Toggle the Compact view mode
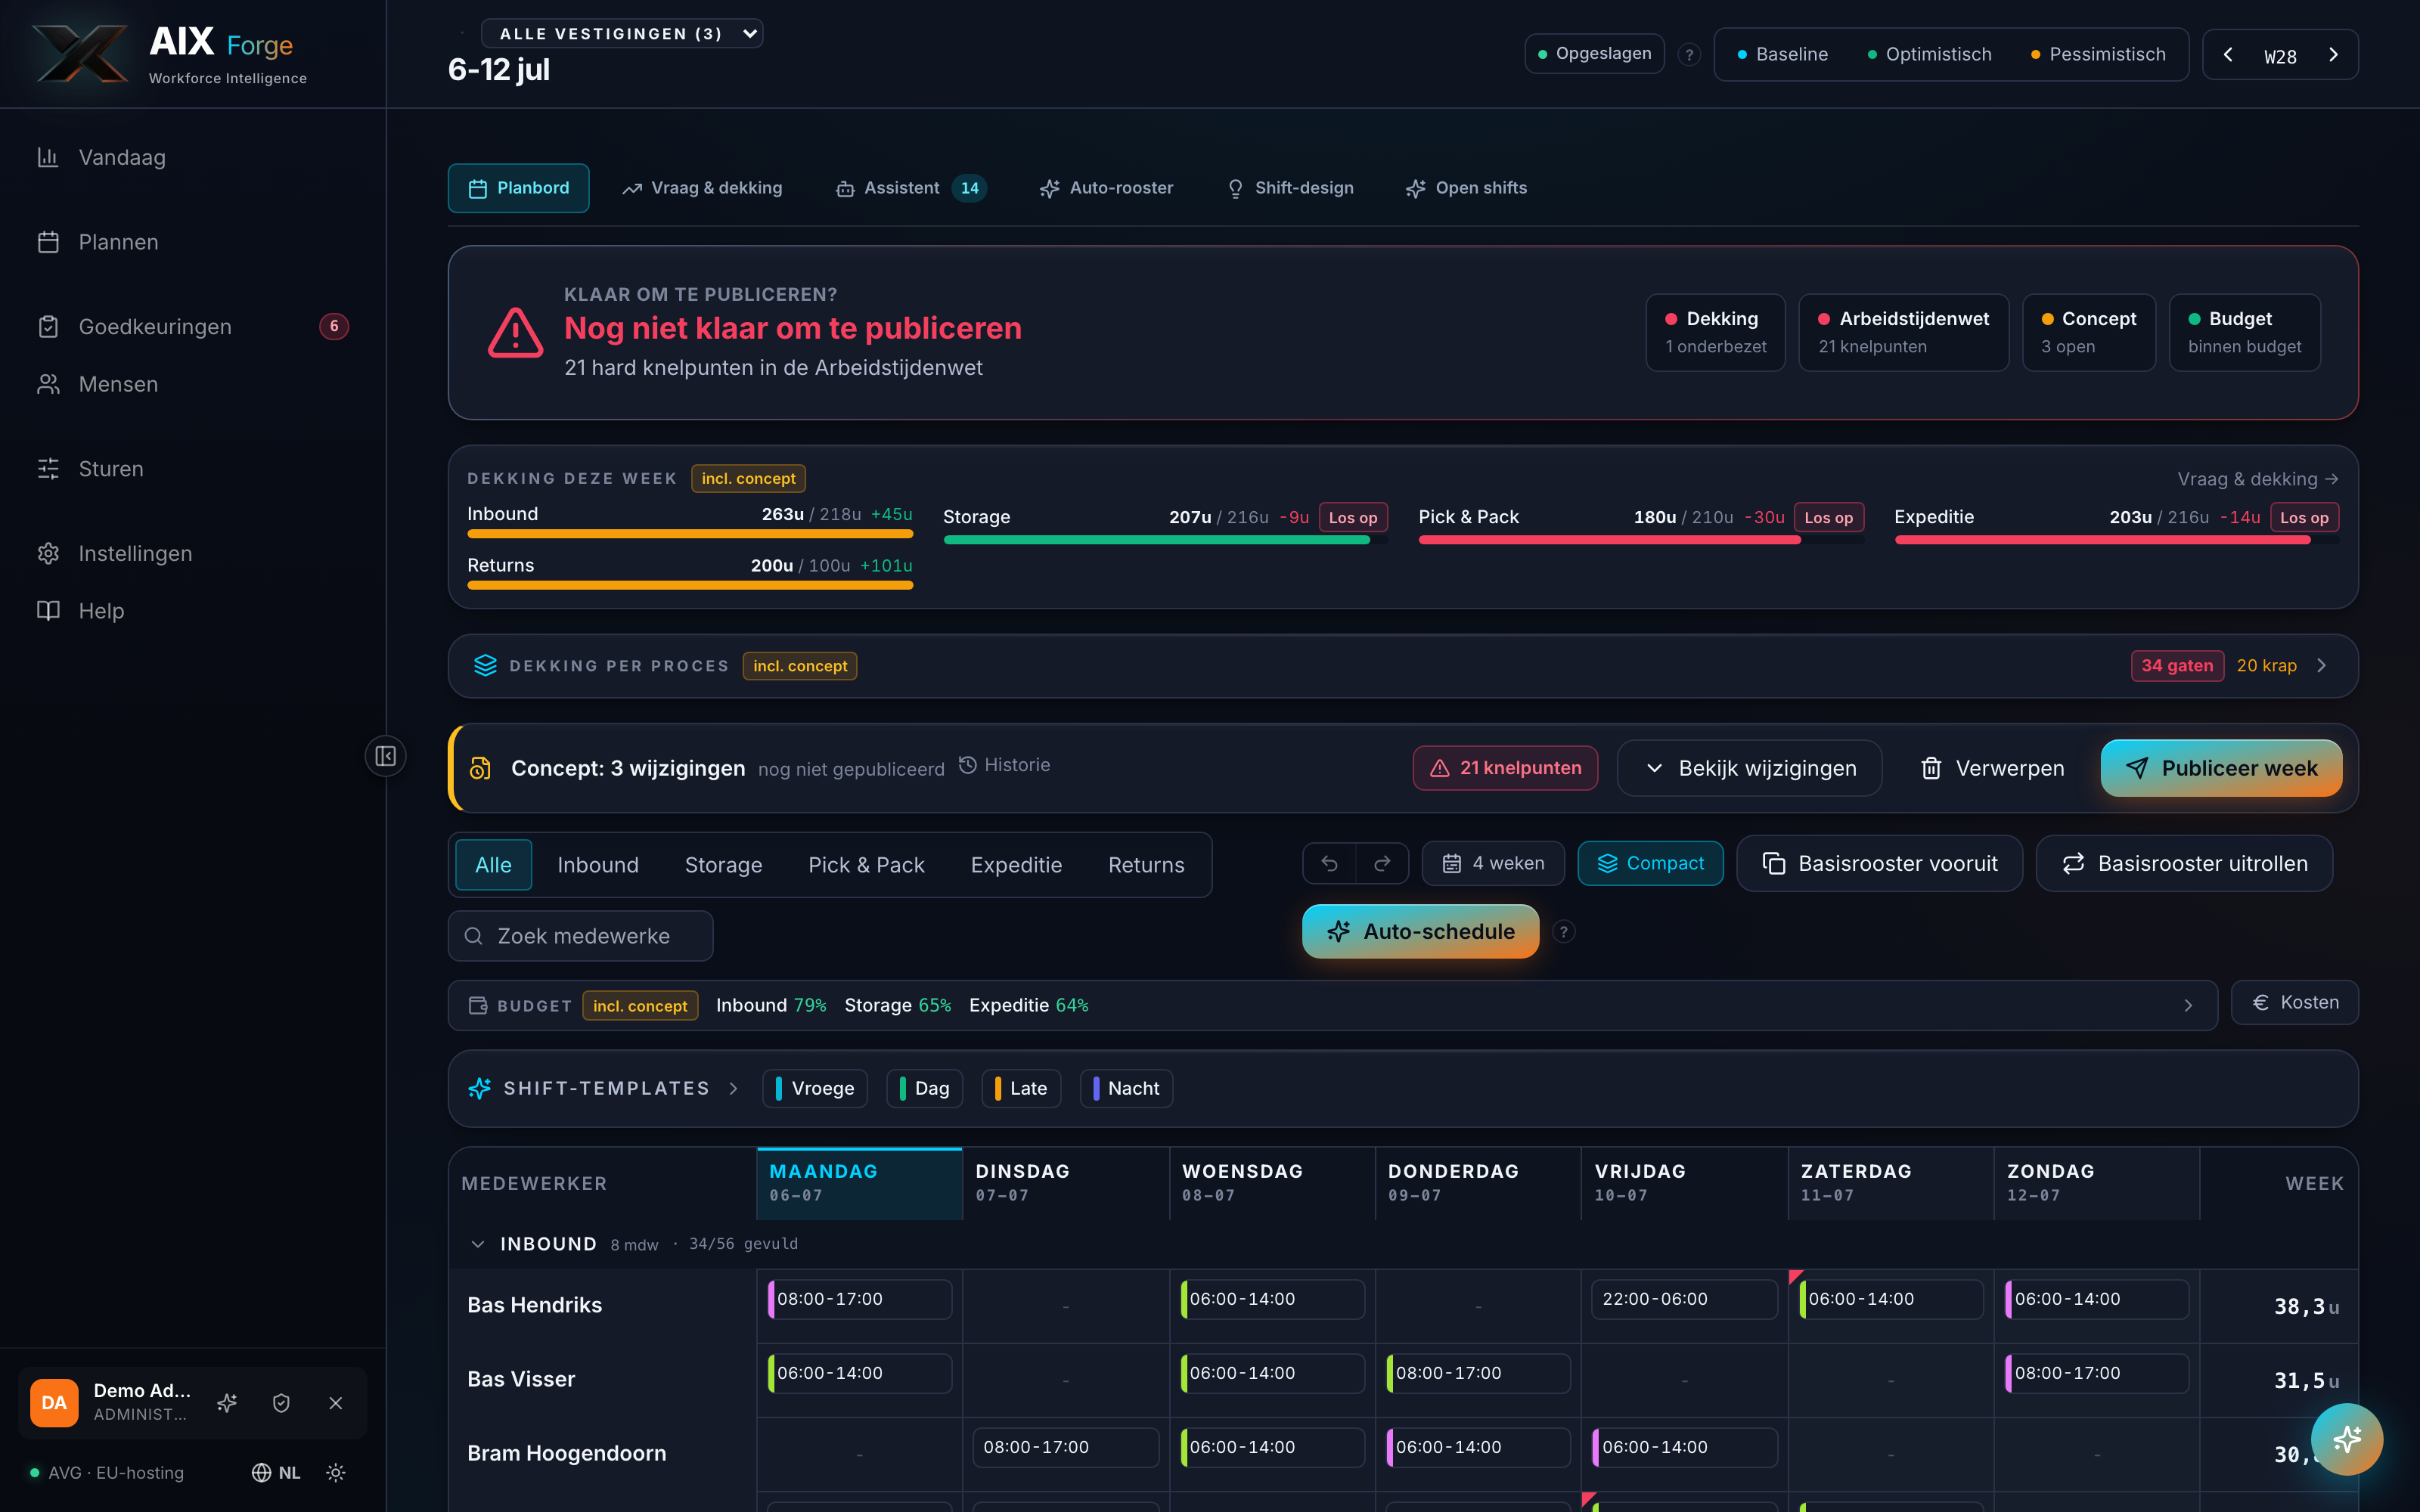The height and width of the screenshot is (1512, 2420). pos(1650,863)
